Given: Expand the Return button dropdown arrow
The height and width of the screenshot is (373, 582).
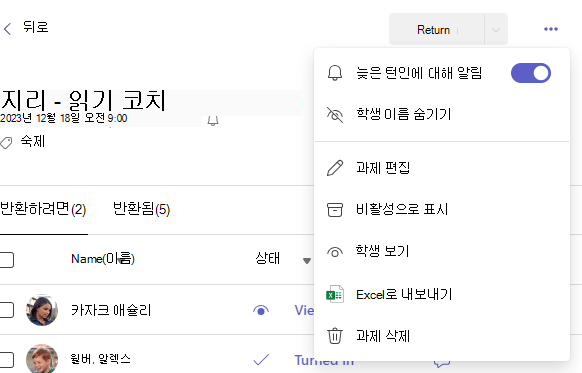Looking at the screenshot, I should 496,30.
